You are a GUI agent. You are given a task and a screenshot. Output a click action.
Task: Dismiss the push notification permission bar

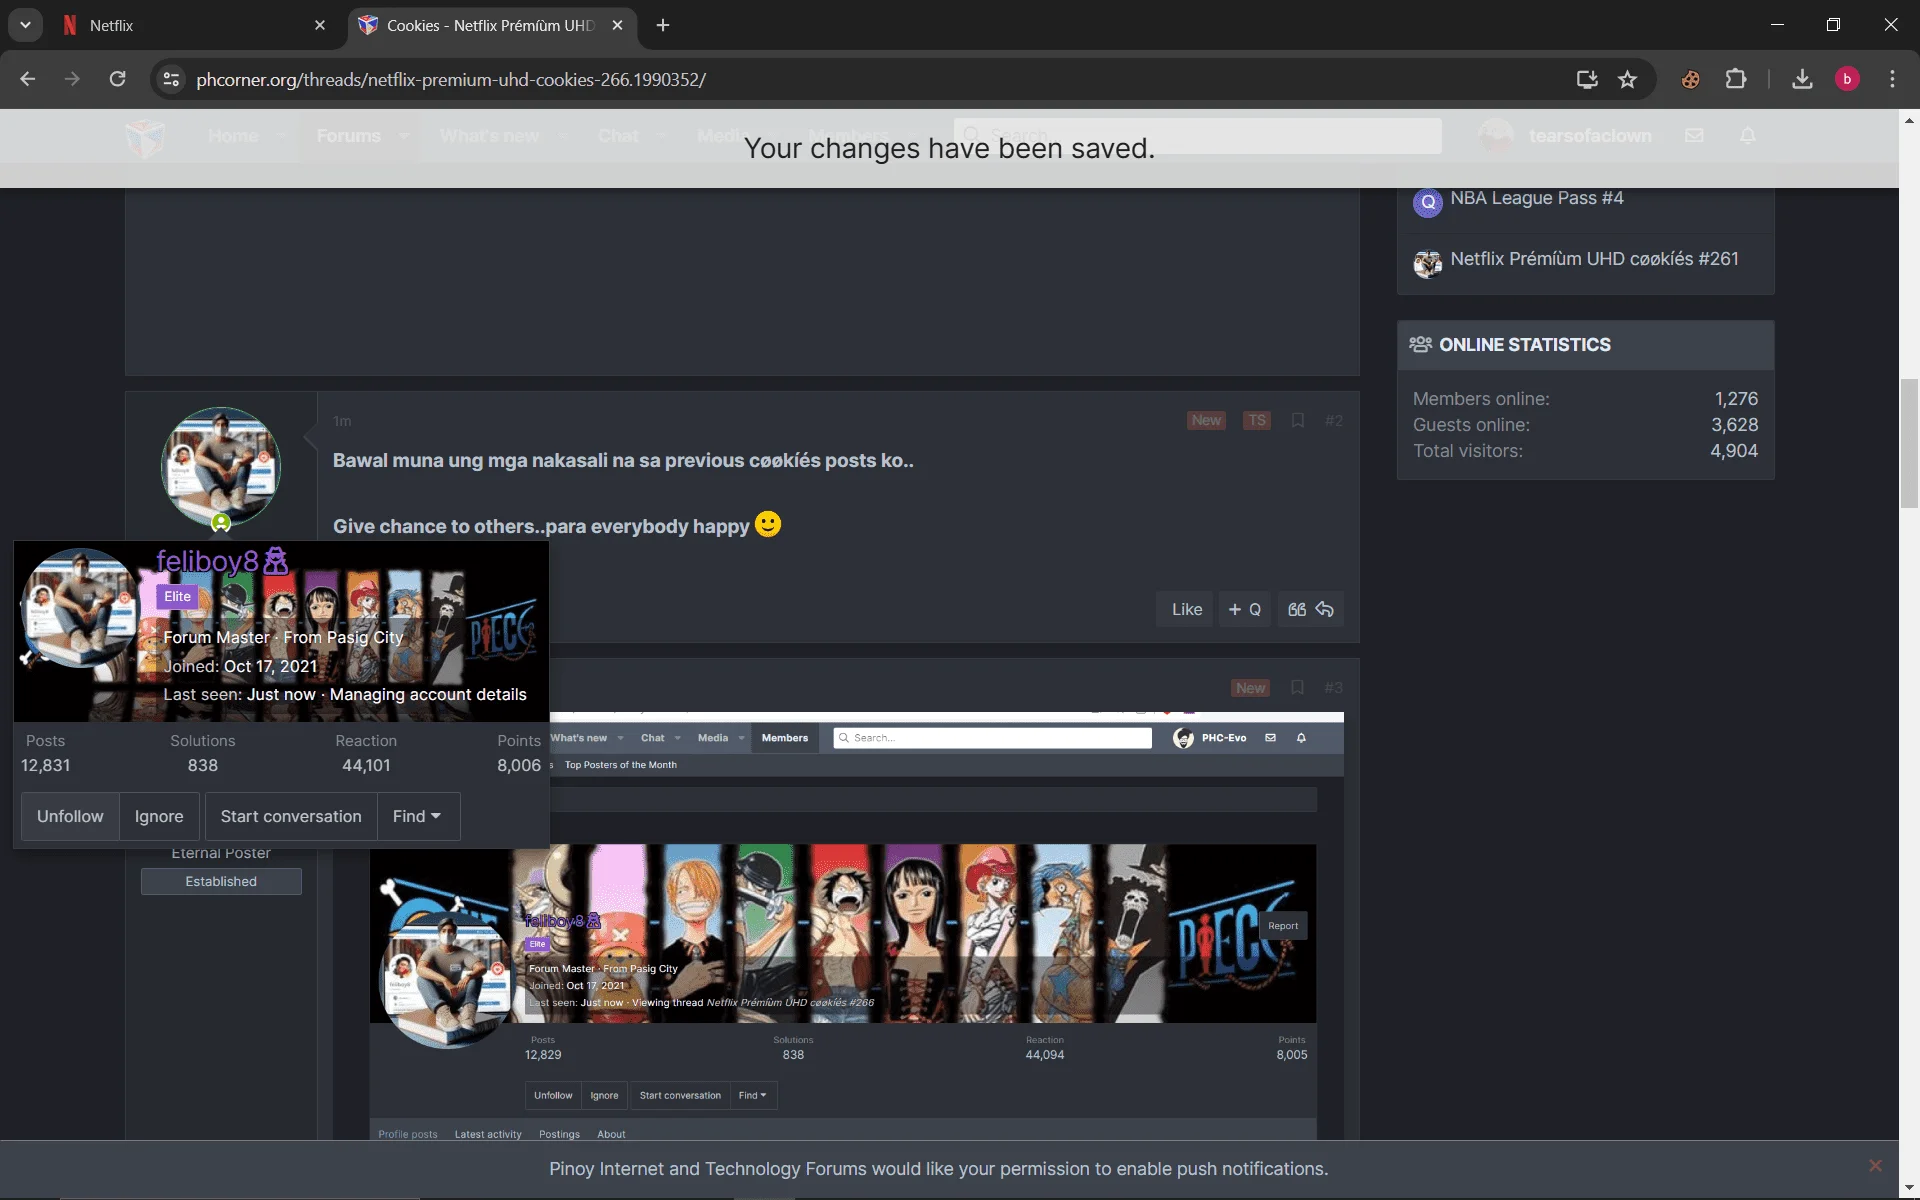tap(1875, 1166)
